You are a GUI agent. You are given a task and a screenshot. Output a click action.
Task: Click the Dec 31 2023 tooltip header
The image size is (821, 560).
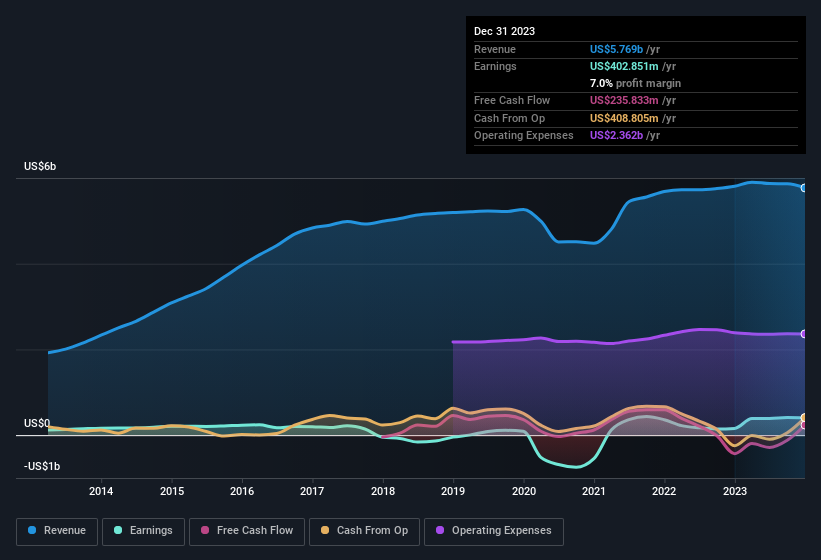[504, 31]
